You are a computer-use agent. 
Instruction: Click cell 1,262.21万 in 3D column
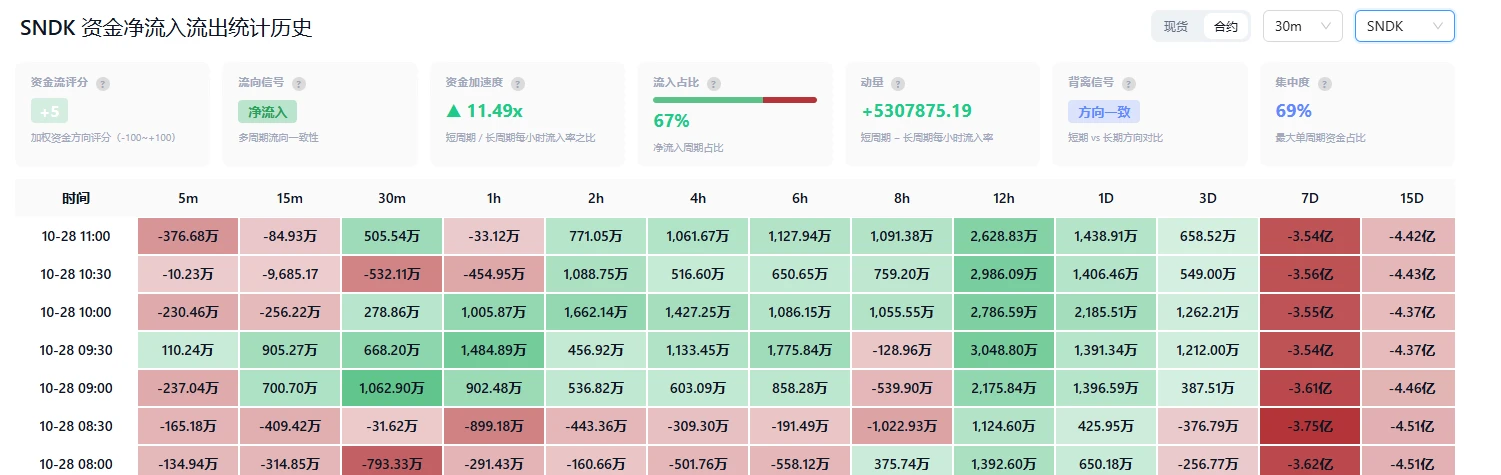[x=1208, y=312]
